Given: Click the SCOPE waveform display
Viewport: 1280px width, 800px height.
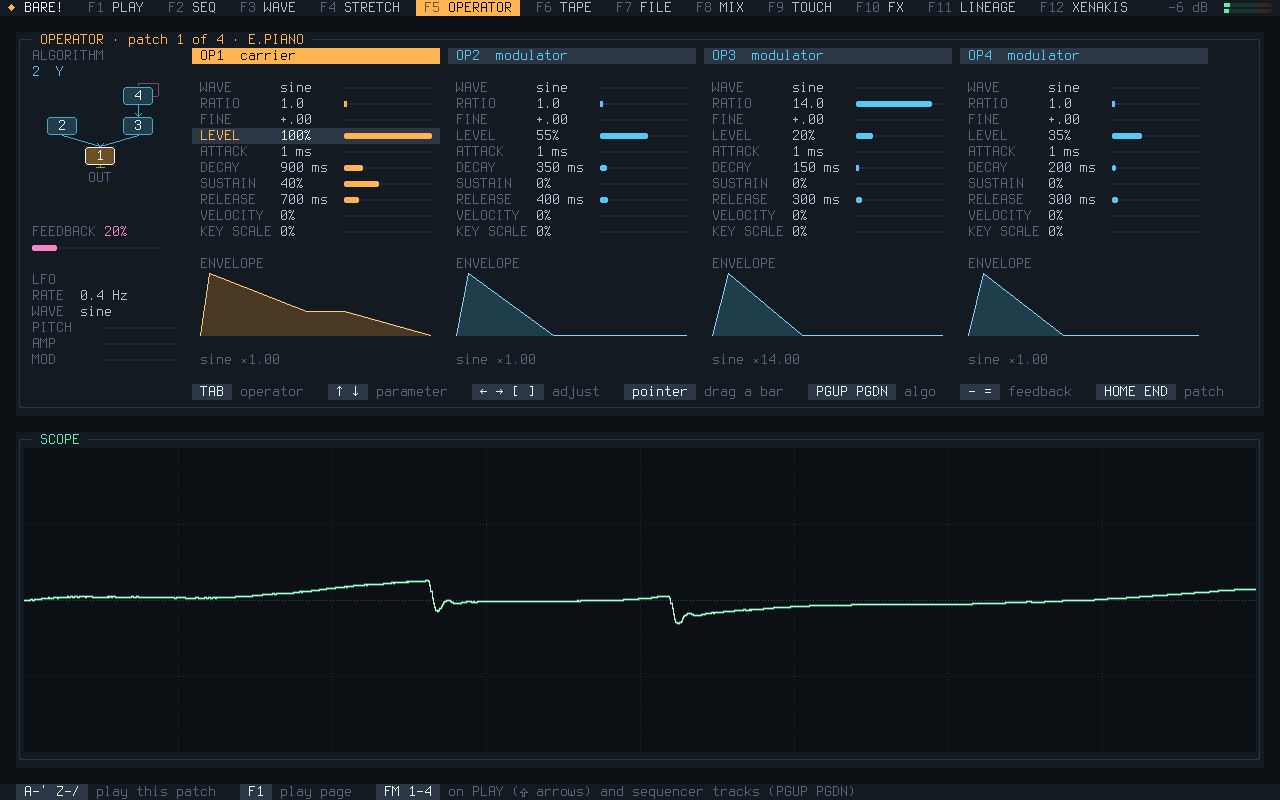Looking at the screenshot, I should tap(640, 600).
